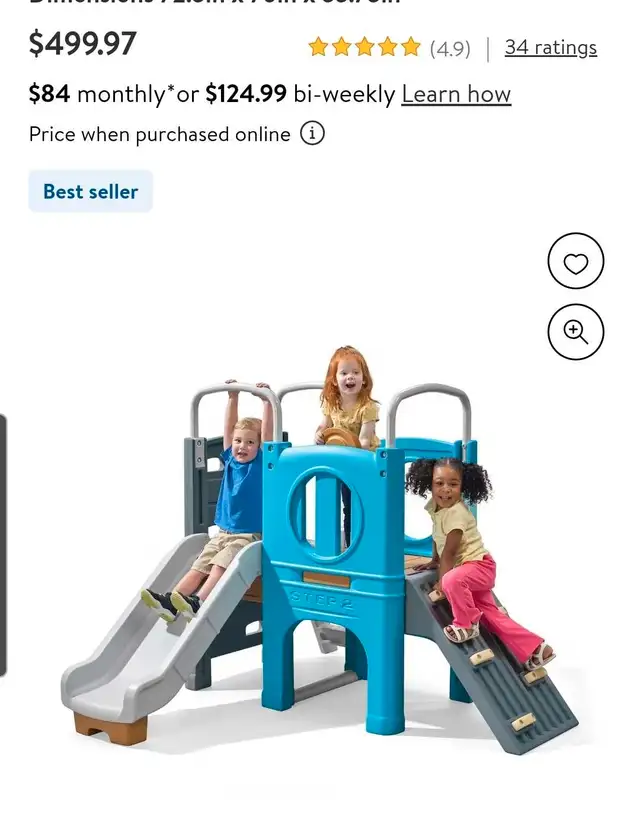
Task: Click the fifth gold rating star
Action: coord(411,47)
